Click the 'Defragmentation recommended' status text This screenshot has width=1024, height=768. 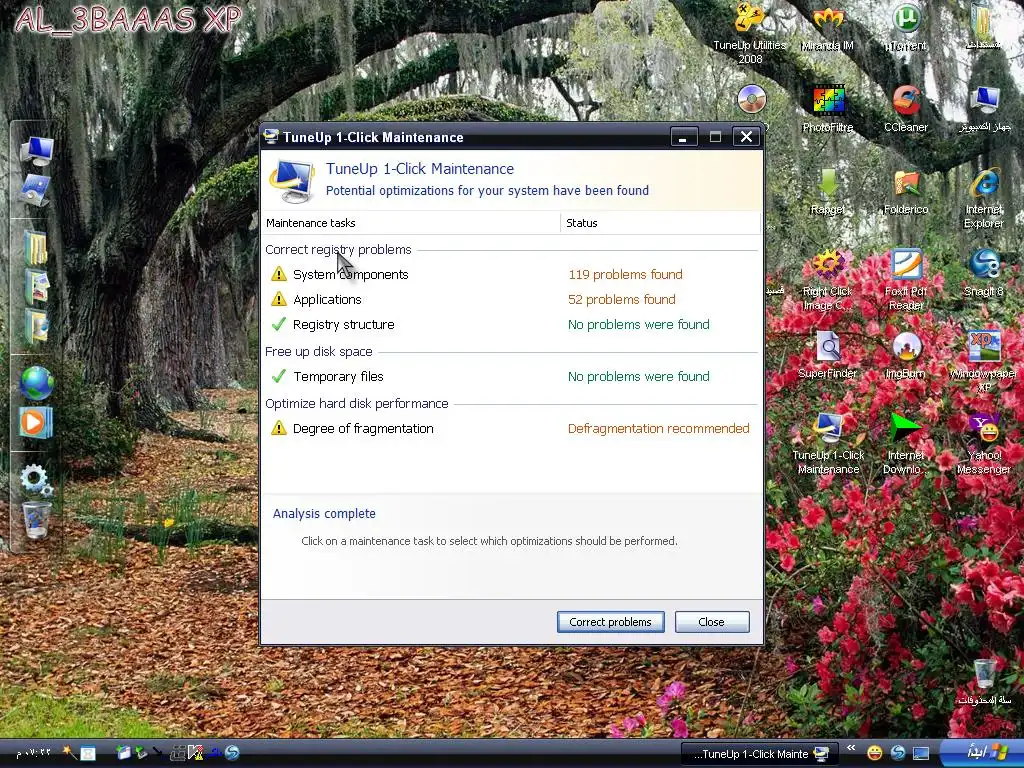[658, 428]
